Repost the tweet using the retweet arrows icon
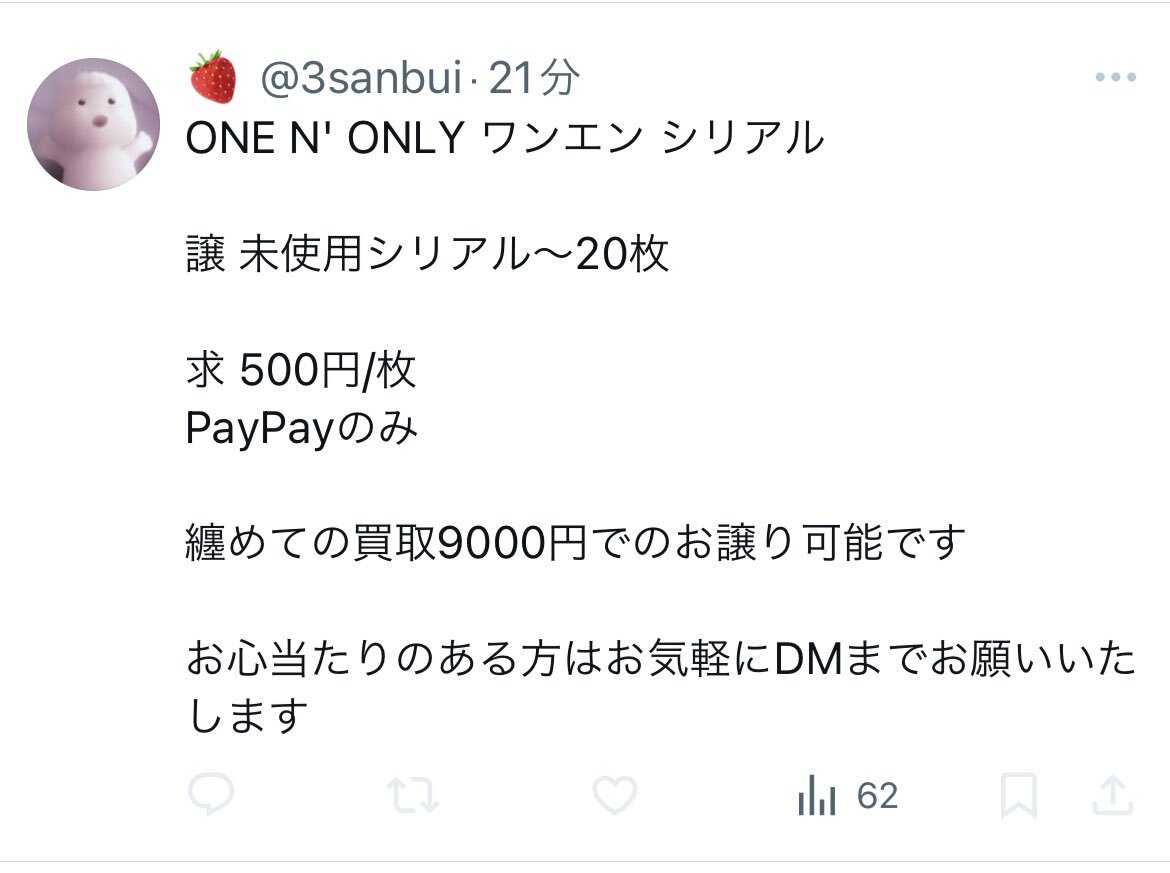The image size is (1170, 873). 413,795
